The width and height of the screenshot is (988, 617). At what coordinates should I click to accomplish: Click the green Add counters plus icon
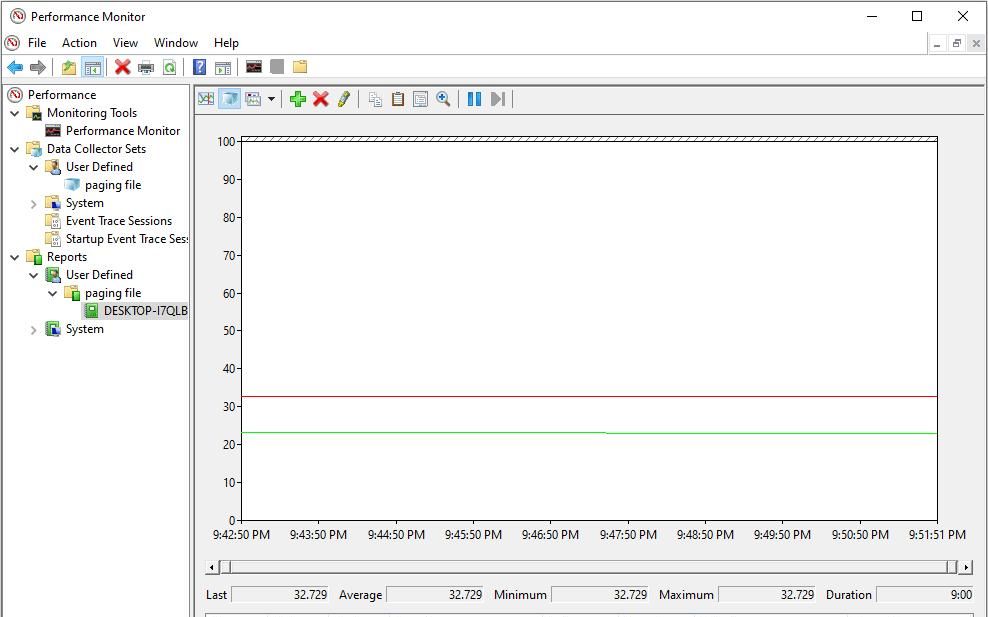298,99
